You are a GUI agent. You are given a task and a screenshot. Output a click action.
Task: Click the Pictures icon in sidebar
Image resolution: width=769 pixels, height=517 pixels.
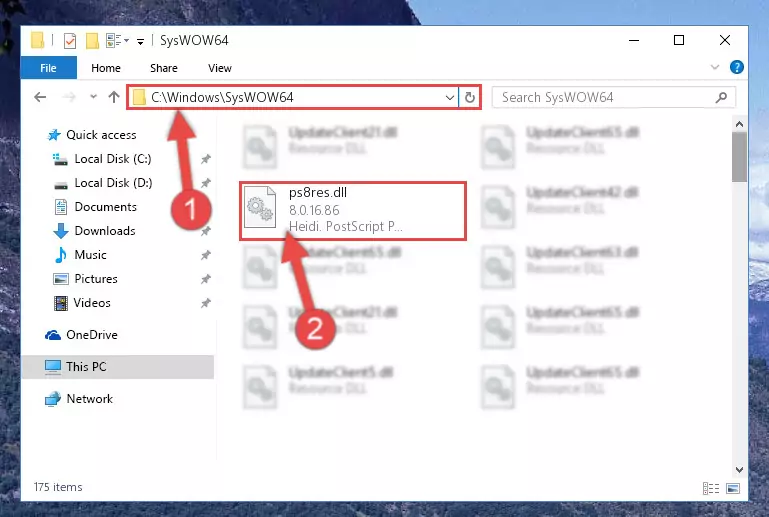(x=61, y=279)
